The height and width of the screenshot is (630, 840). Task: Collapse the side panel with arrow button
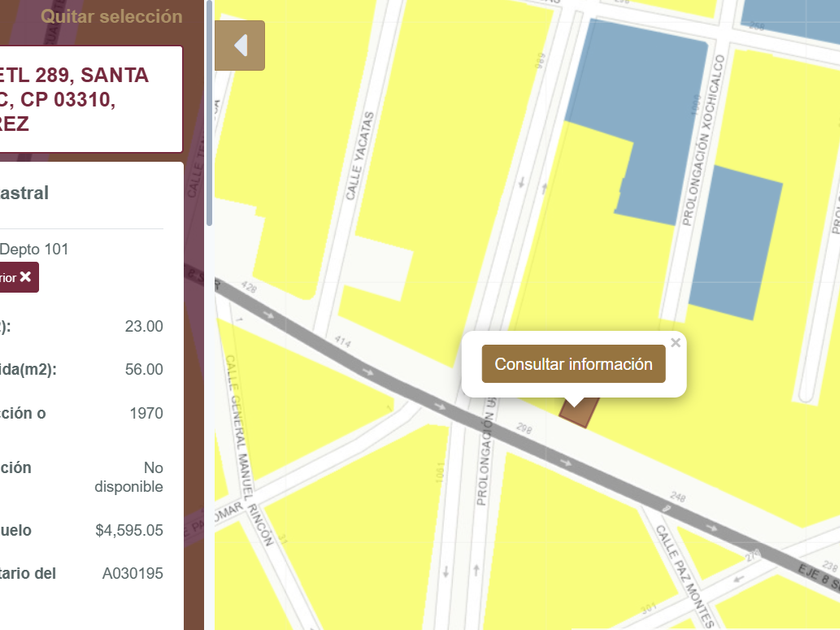(x=239, y=46)
